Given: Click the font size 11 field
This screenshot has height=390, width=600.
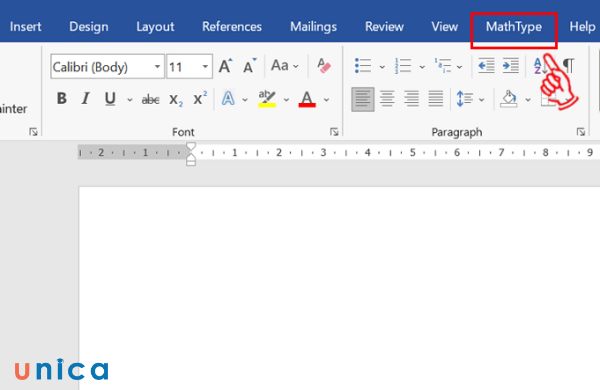Looking at the screenshot, I should coord(183,67).
